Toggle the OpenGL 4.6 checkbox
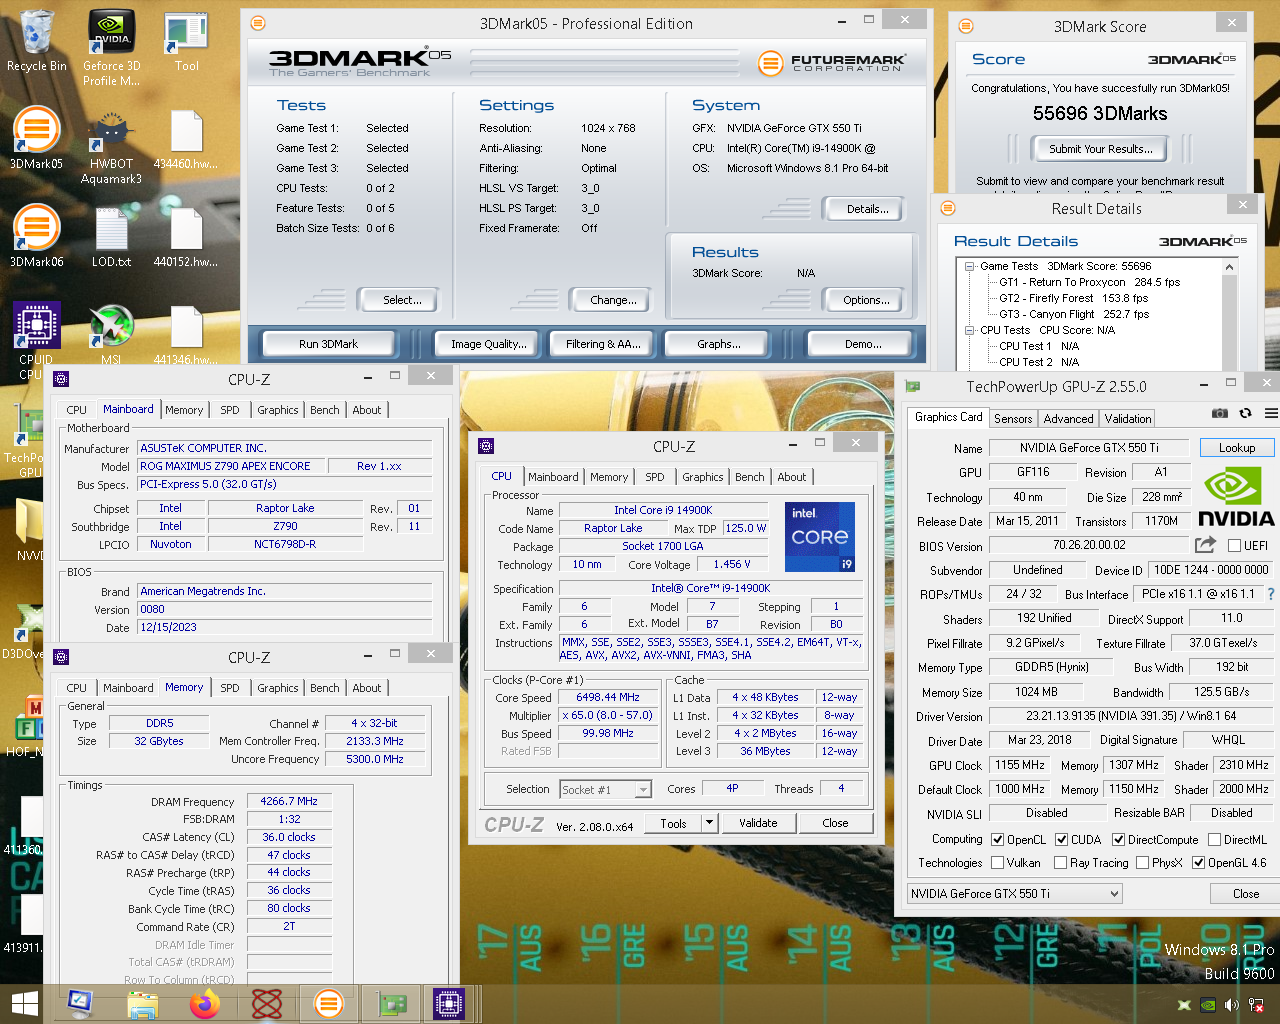Viewport: 1280px width, 1024px height. click(1198, 863)
